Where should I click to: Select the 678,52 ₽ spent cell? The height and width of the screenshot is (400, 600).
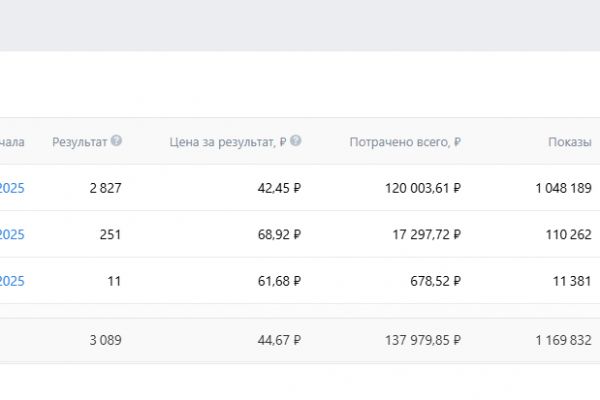[x=434, y=281]
